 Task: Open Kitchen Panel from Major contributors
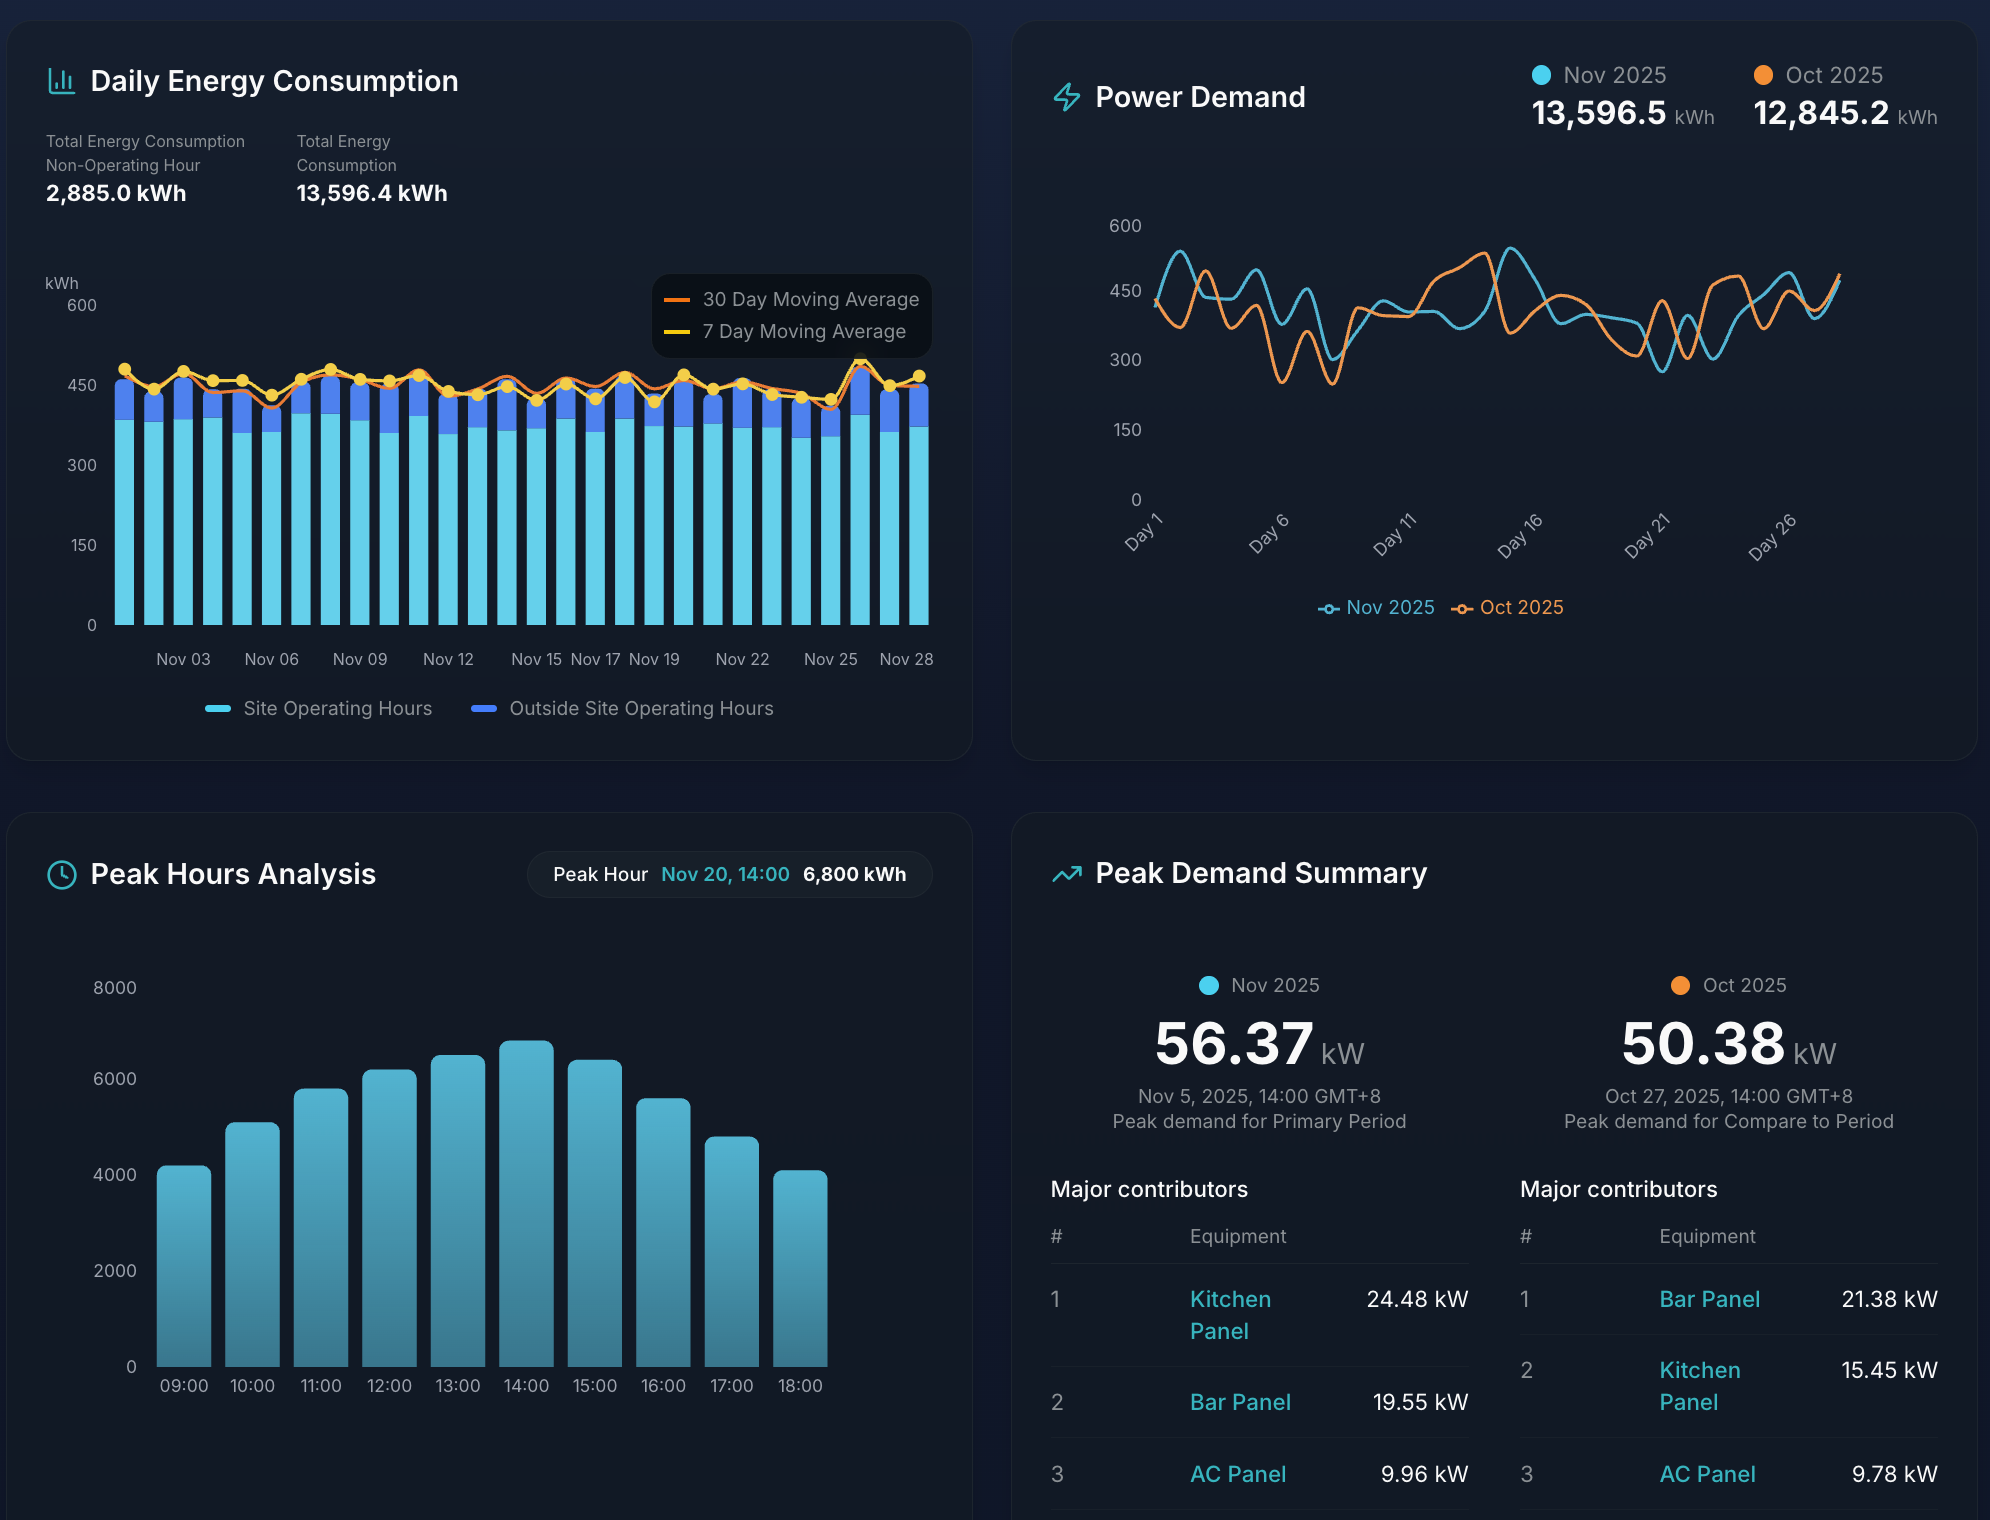tap(1229, 1315)
